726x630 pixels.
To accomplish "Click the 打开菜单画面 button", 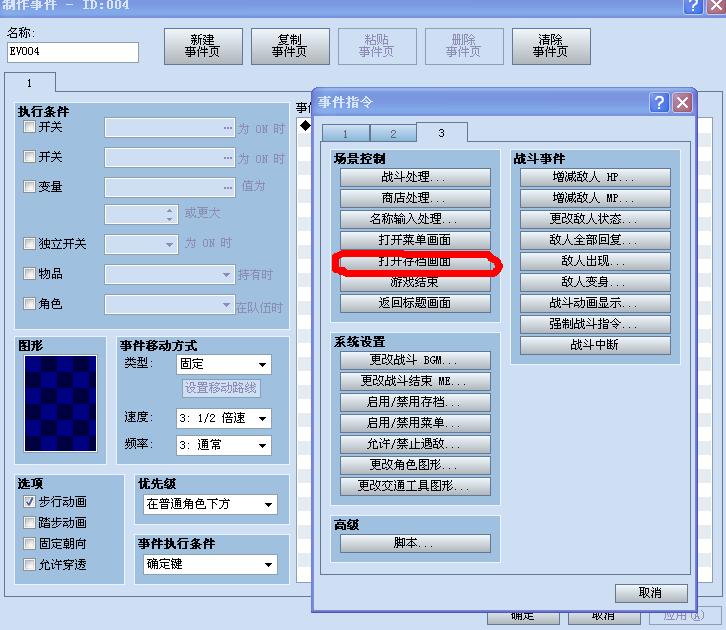I will tap(415, 240).
